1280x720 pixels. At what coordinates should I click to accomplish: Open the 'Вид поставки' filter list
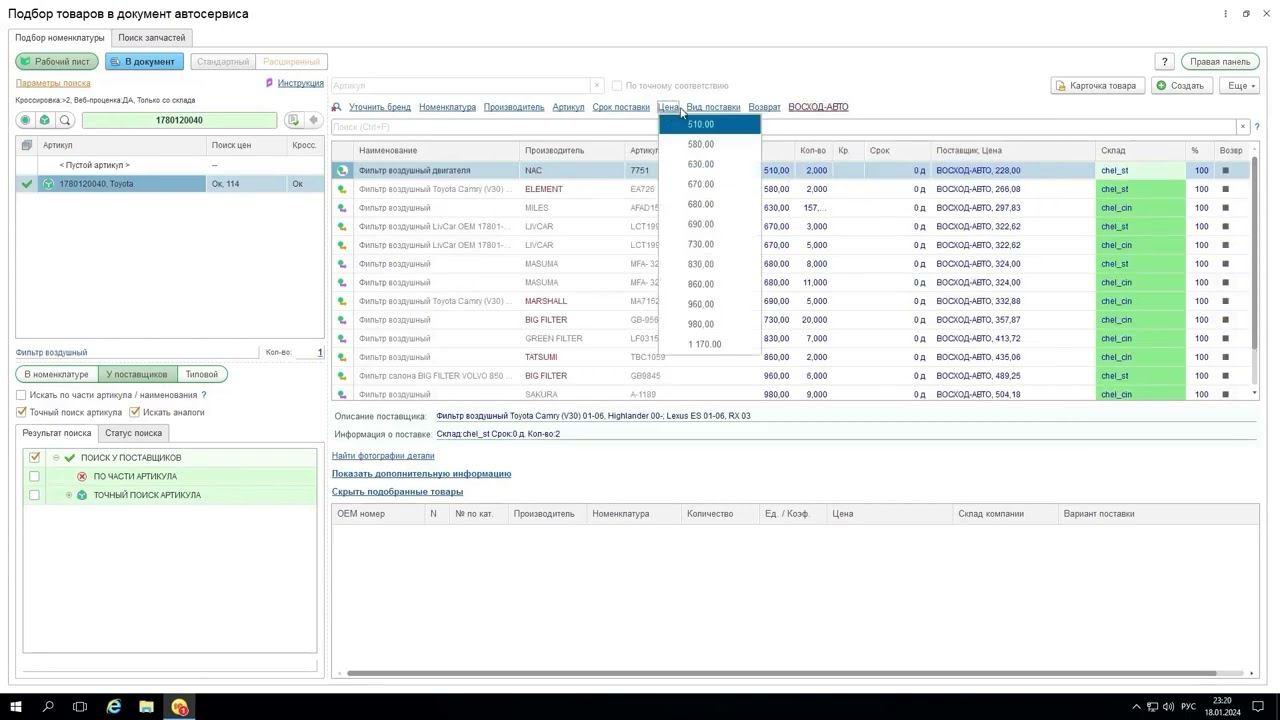(713, 107)
